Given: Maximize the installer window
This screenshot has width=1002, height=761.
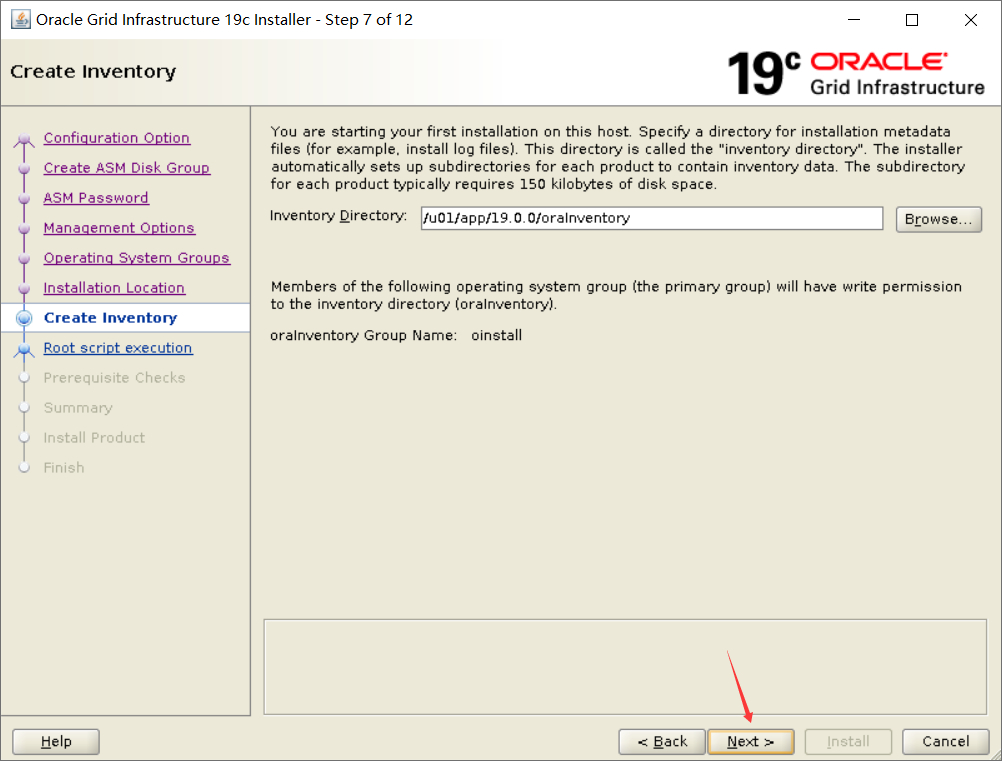Looking at the screenshot, I should coord(912,20).
